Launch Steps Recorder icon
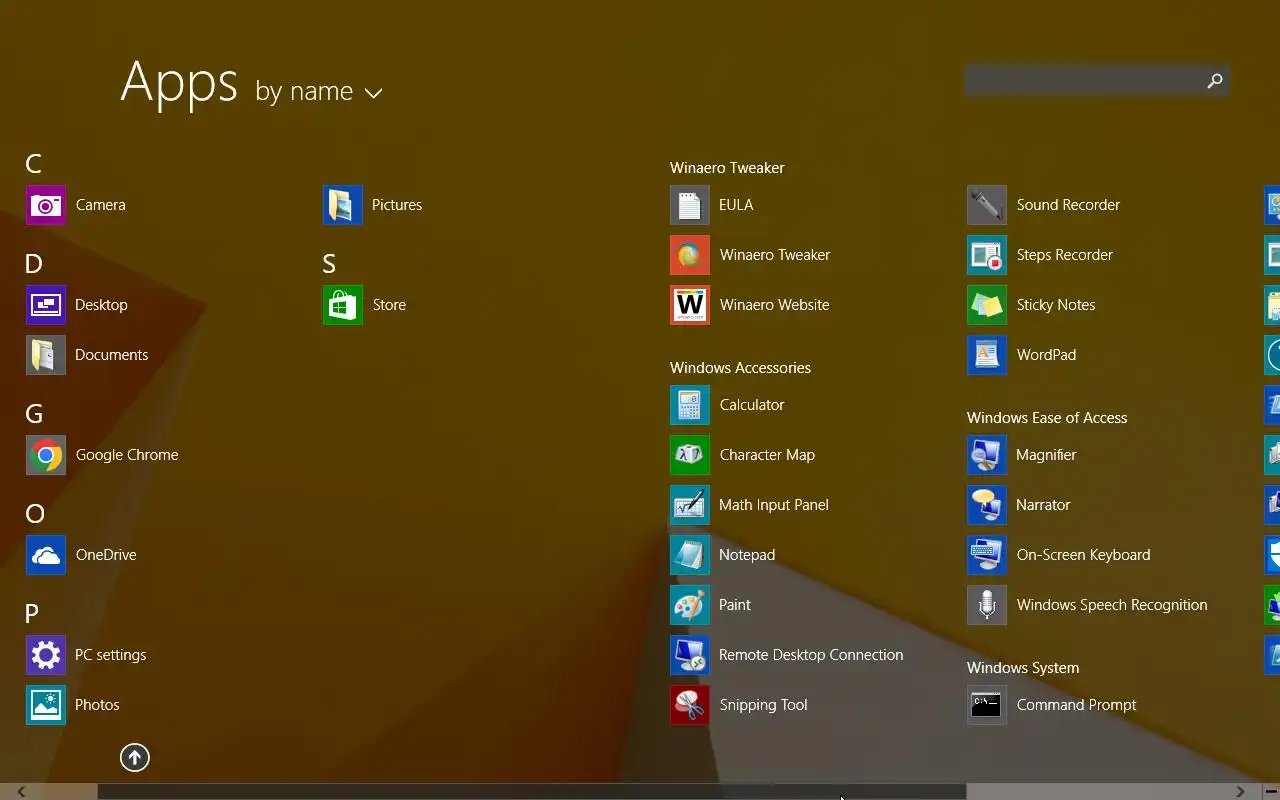 tap(987, 255)
